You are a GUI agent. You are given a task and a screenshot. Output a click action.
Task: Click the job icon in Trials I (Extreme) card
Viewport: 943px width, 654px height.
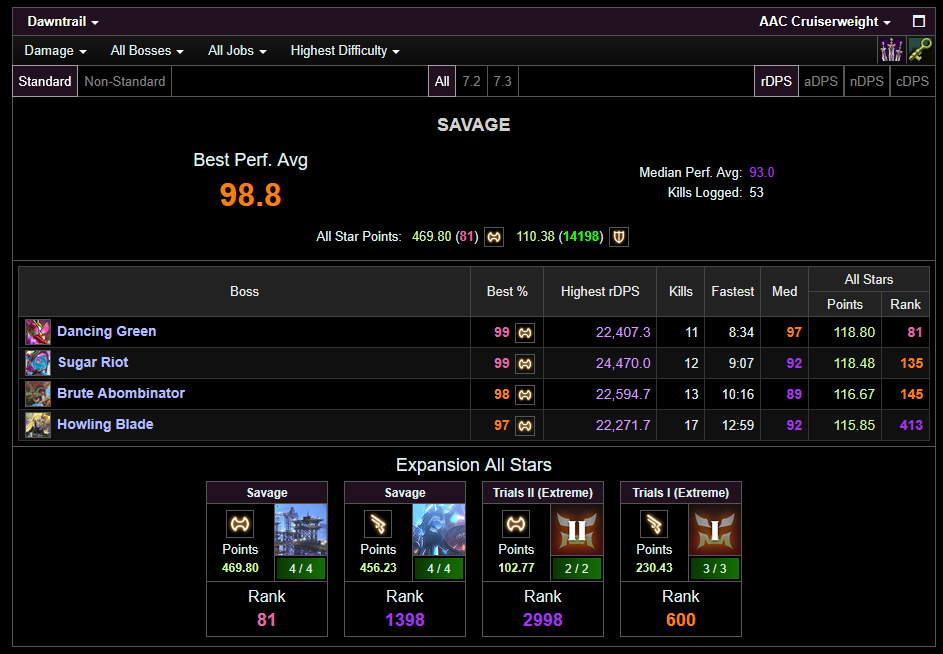tap(654, 524)
